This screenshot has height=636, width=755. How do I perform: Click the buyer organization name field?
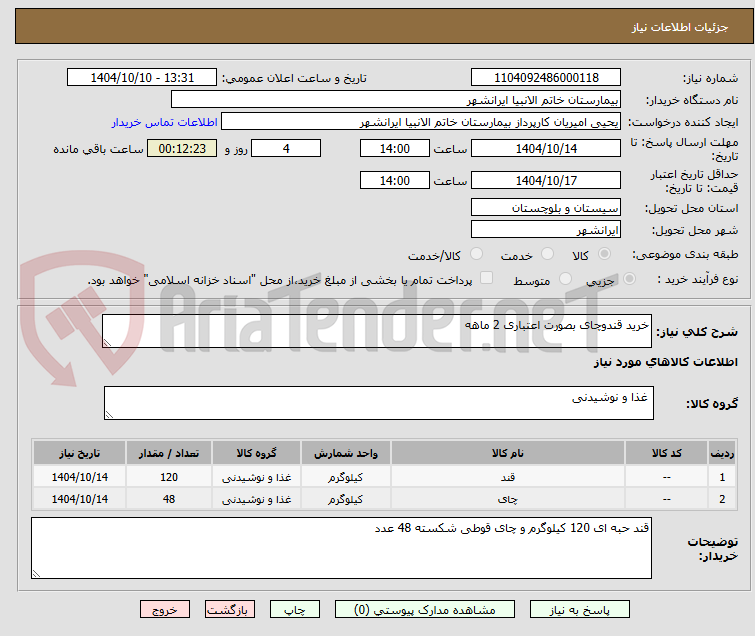(396, 100)
